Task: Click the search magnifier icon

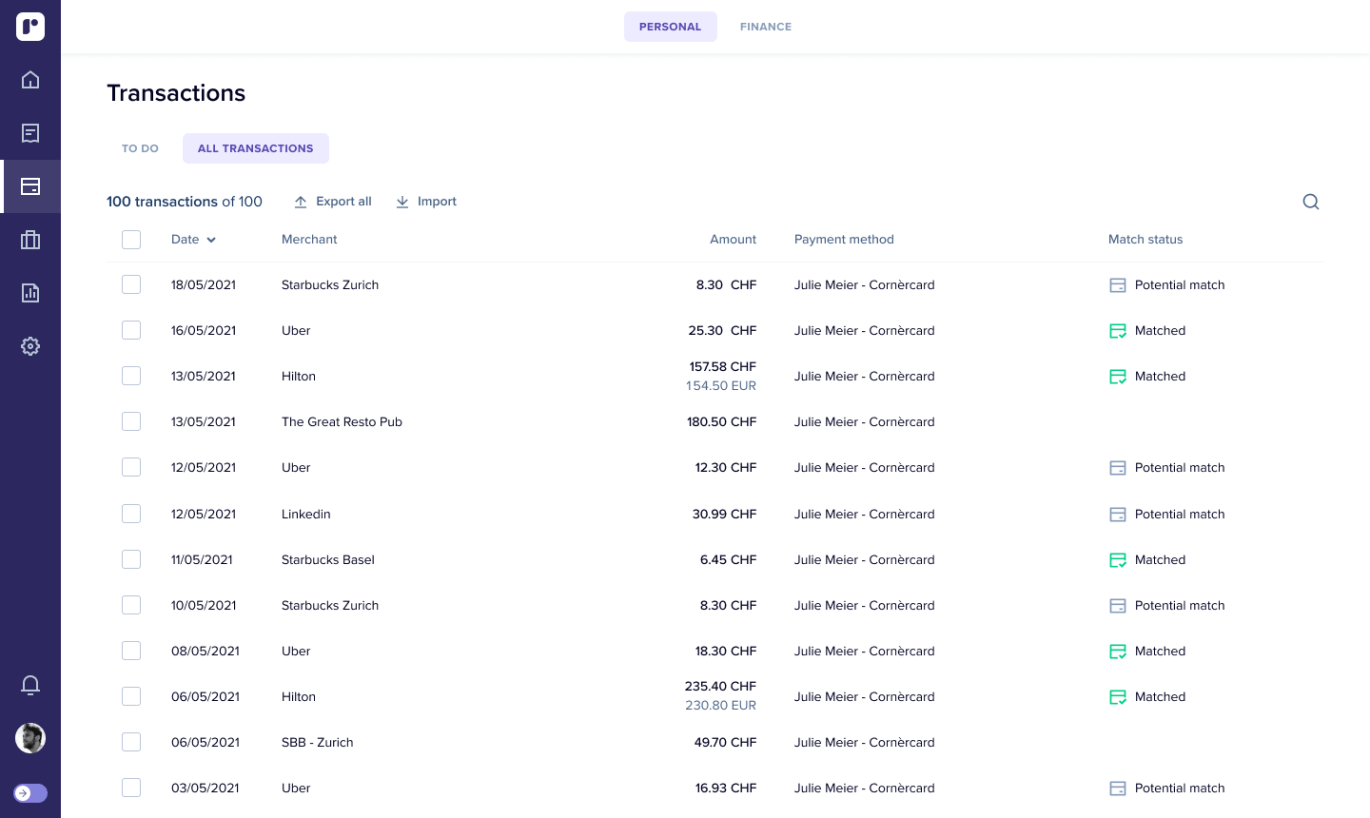Action: click(x=1310, y=202)
